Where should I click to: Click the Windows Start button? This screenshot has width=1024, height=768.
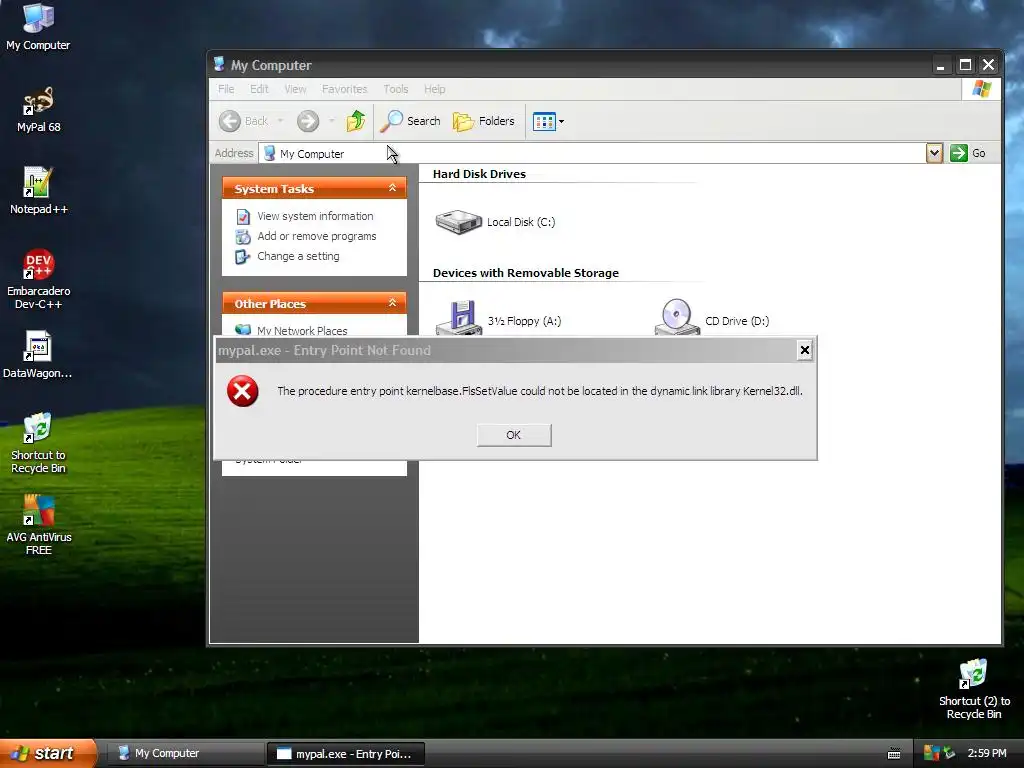(x=47, y=753)
